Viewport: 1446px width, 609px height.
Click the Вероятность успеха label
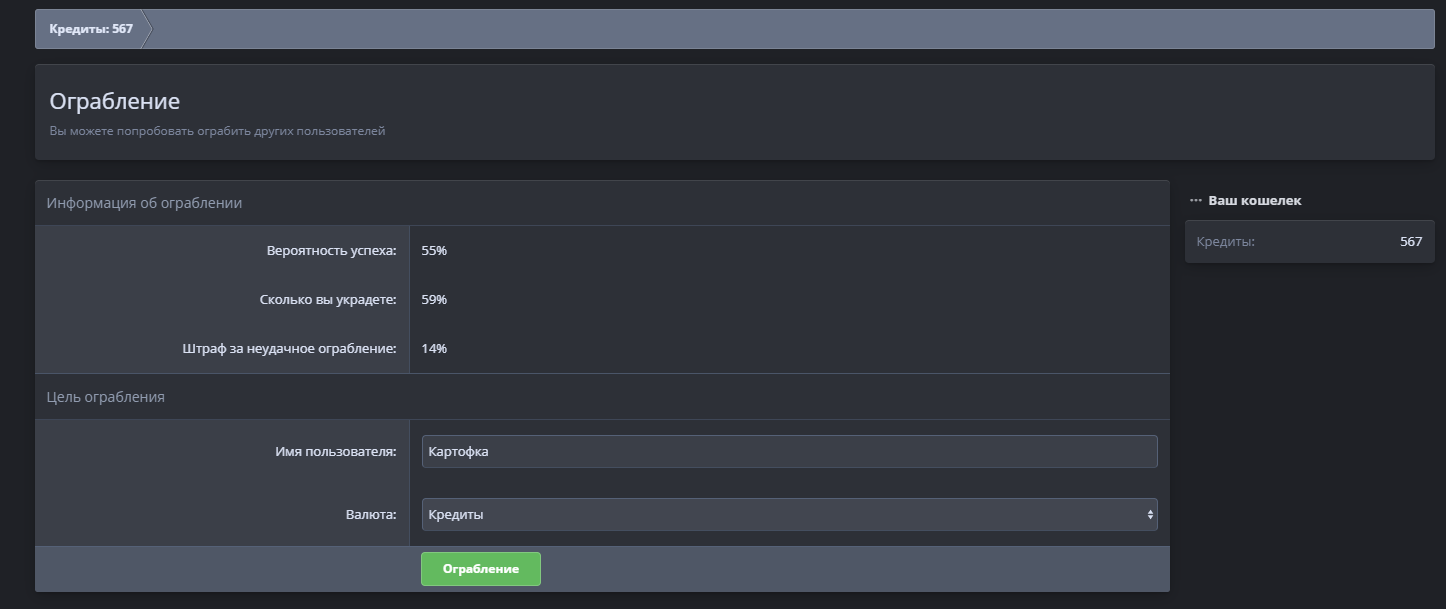[331, 251]
